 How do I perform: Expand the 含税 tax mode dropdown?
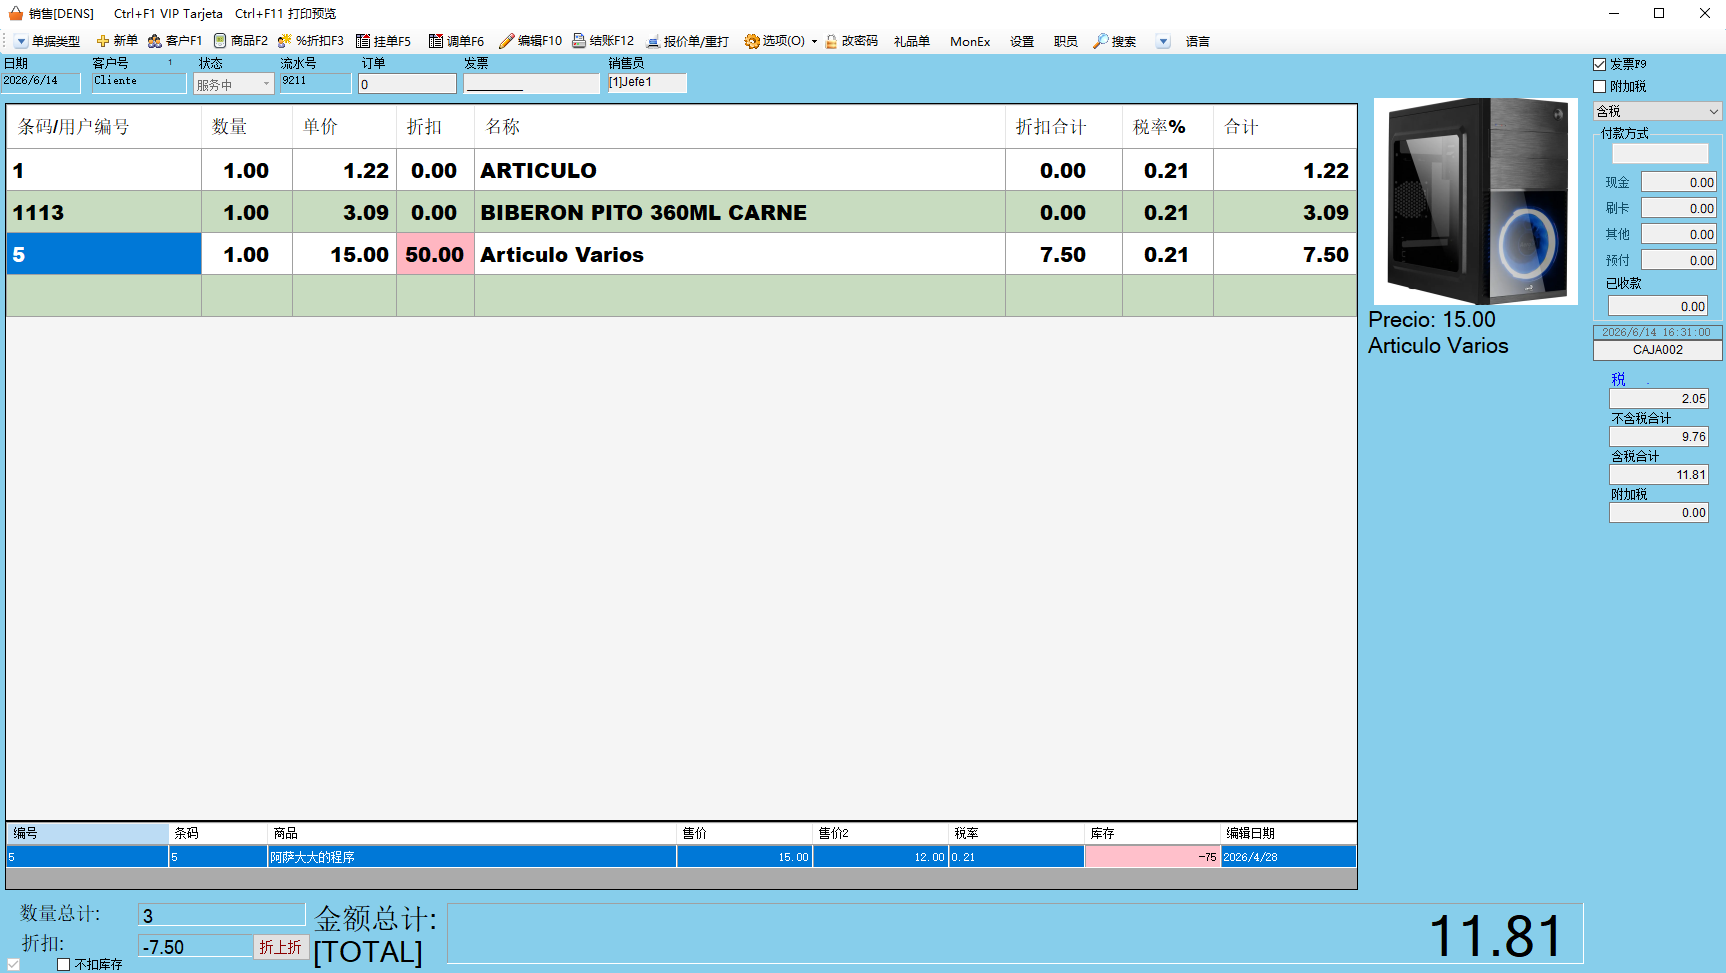(x=1713, y=111)
